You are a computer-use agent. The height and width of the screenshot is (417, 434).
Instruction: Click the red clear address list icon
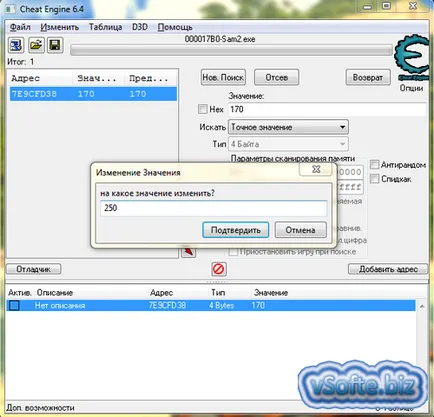(219, 269)
